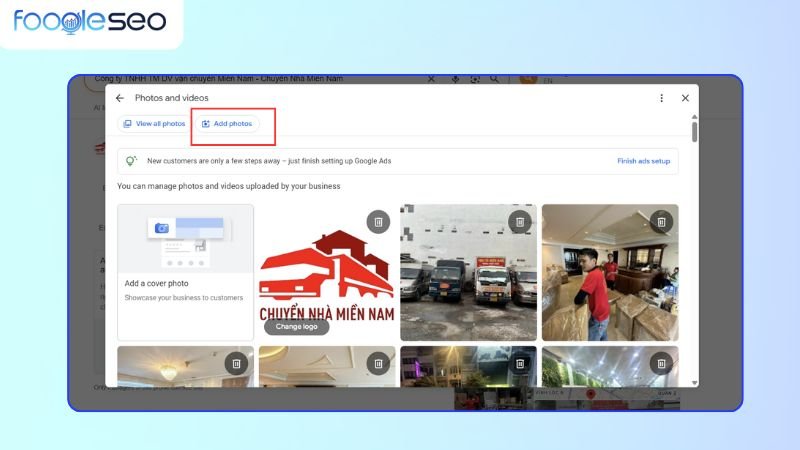Viewport: 800px width, 450px height.
Task: Delete the first photo in the second row
Action: coord(235,364)
